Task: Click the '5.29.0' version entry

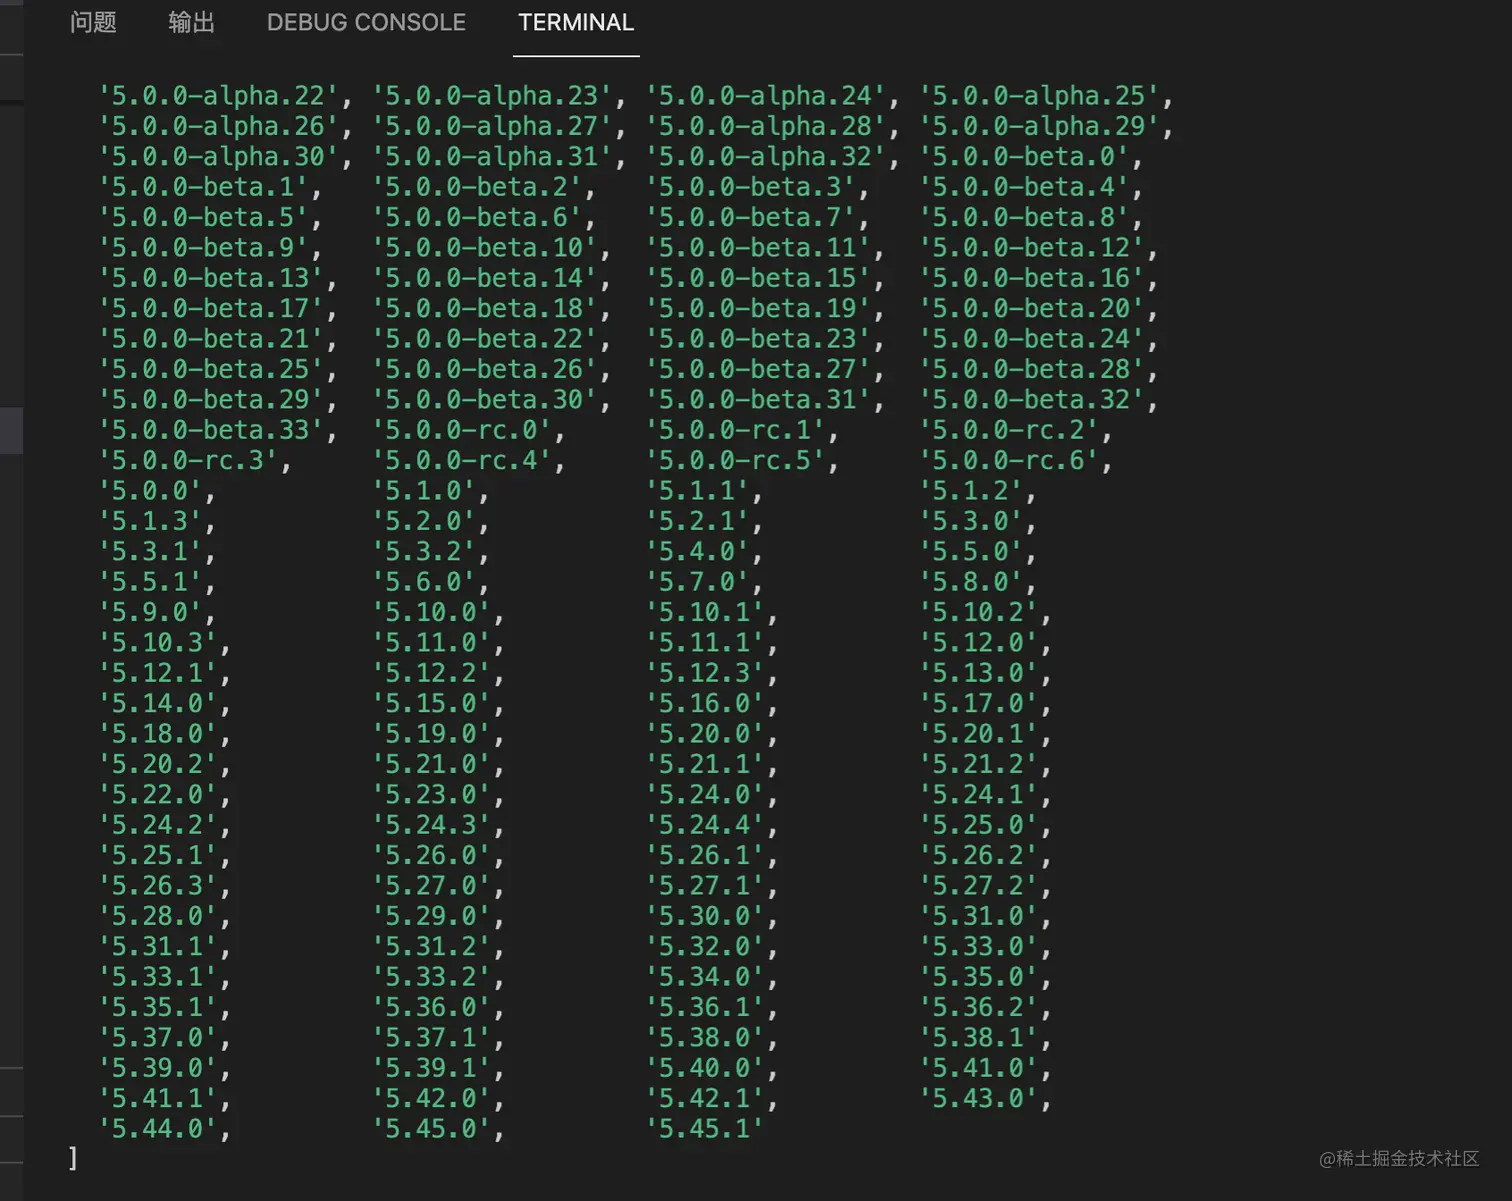Action: point(432,916)
